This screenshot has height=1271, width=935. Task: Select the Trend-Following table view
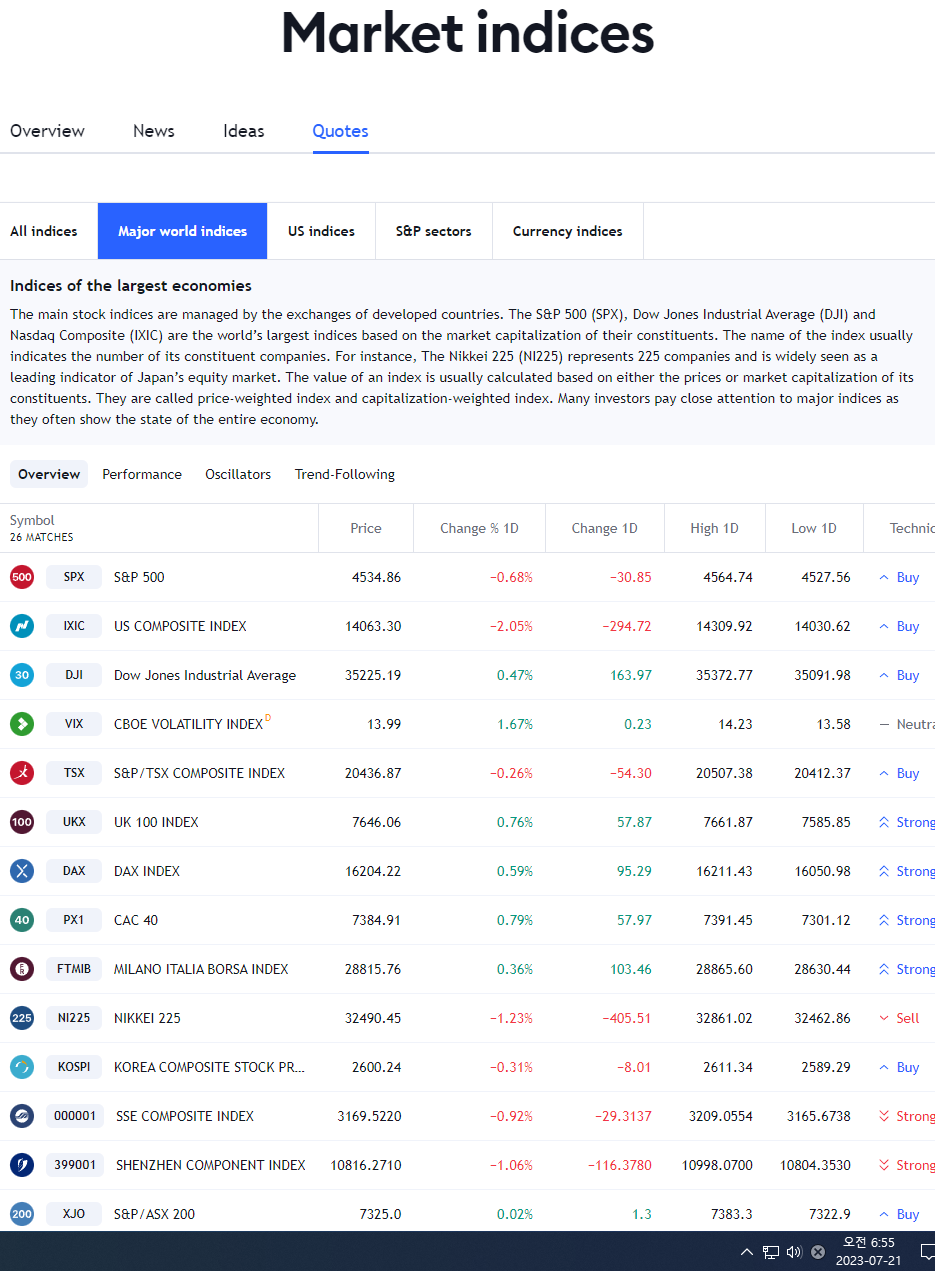pyautogui.click(x=345, y=474)
